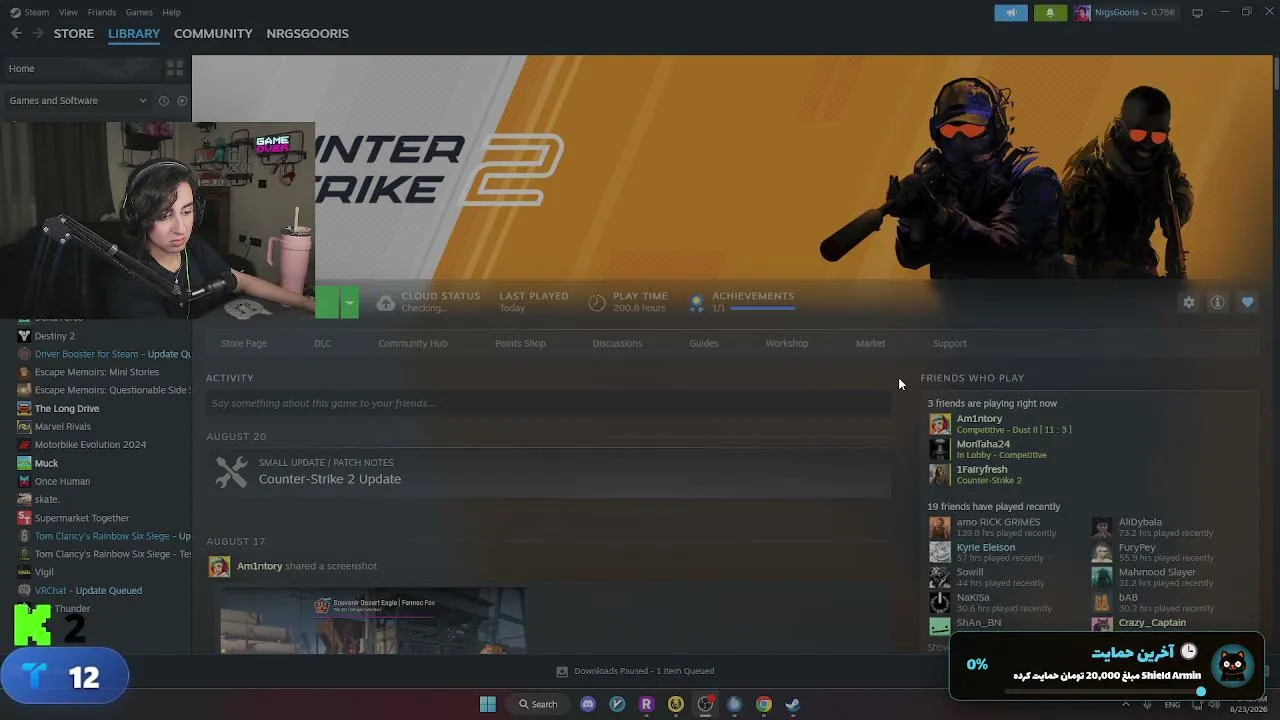This screenshot has height=720, width=1280.
Task: Open Windows Start menu
Action: (488, 704)
